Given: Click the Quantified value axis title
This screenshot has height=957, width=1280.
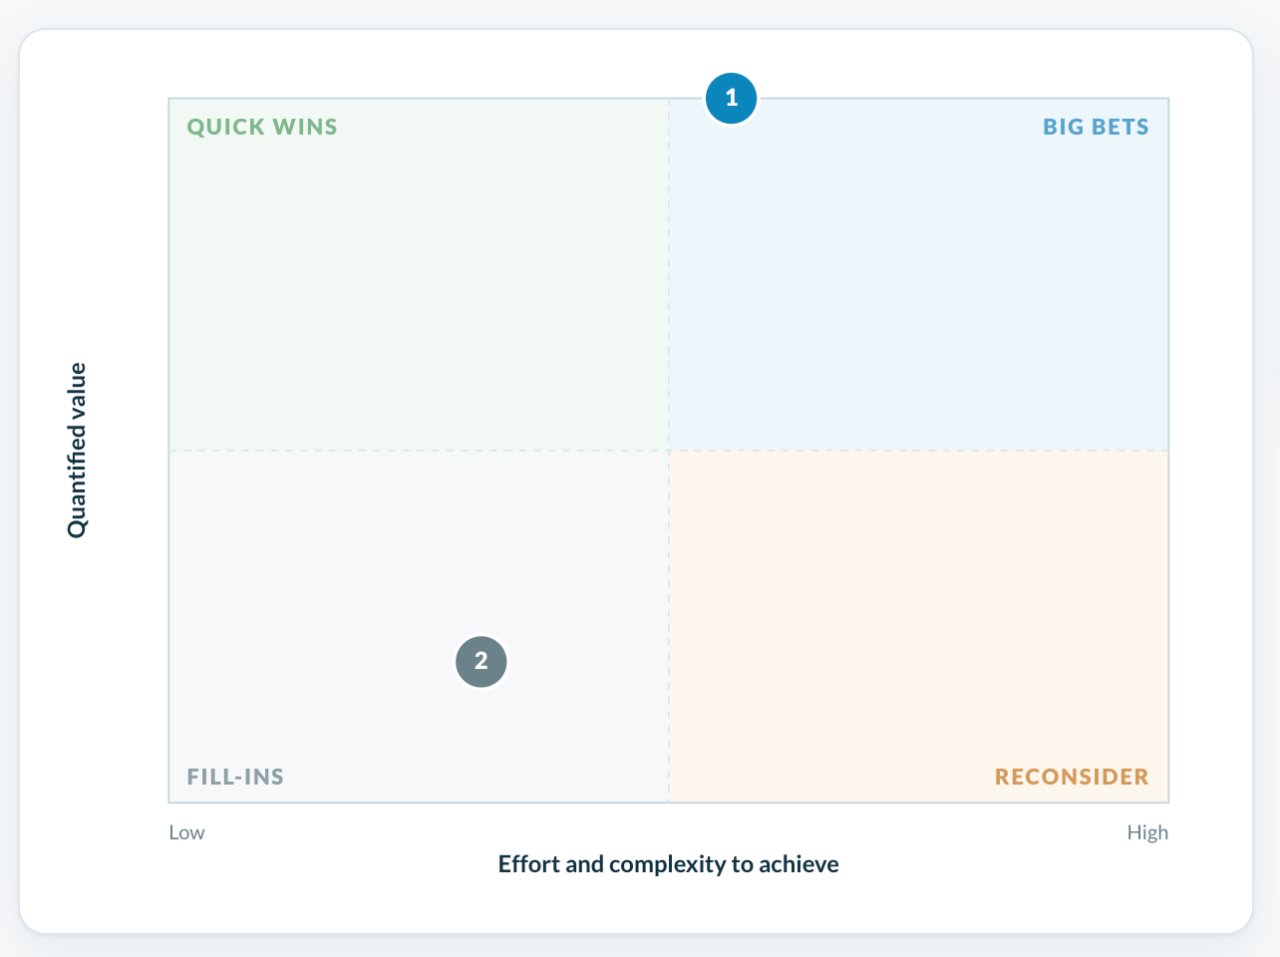Looking at the screenshot, I should [77, 450].
